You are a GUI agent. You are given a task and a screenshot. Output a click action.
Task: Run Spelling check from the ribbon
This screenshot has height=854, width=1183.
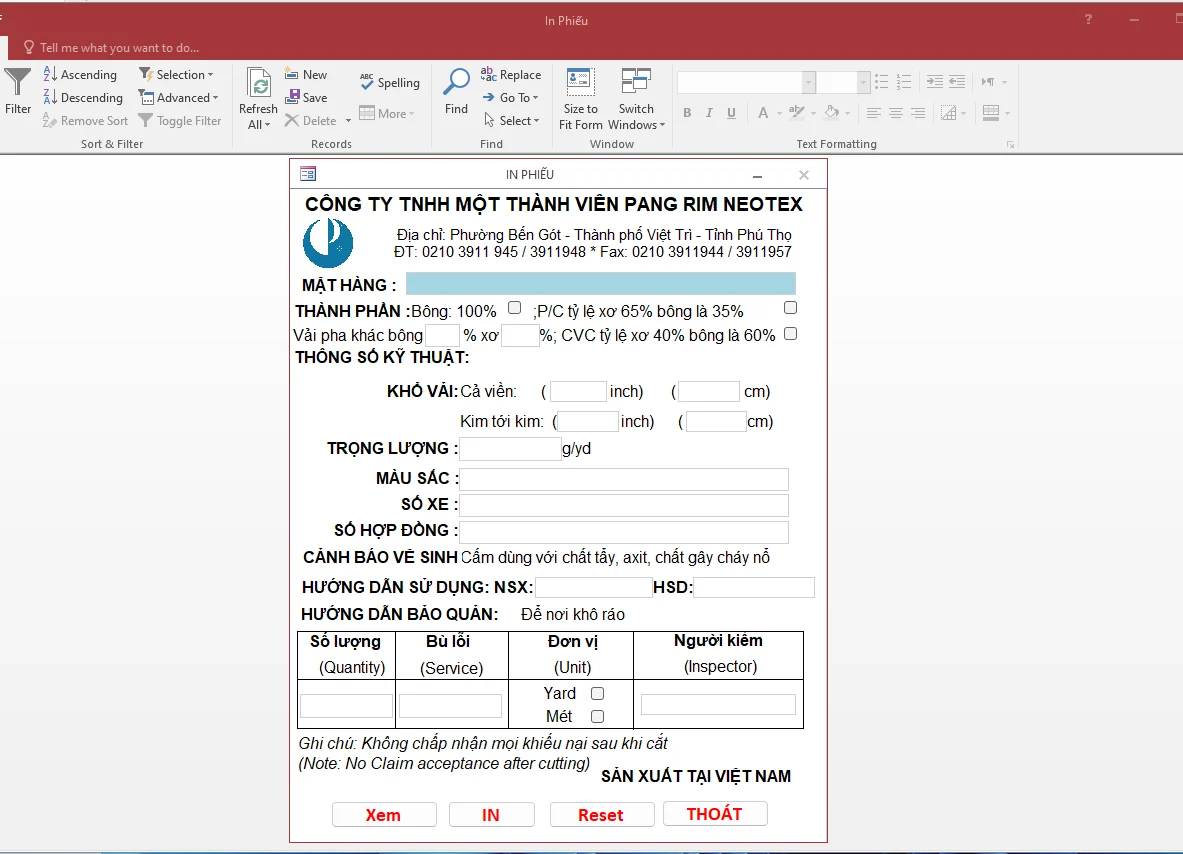[x=390, y=83]
